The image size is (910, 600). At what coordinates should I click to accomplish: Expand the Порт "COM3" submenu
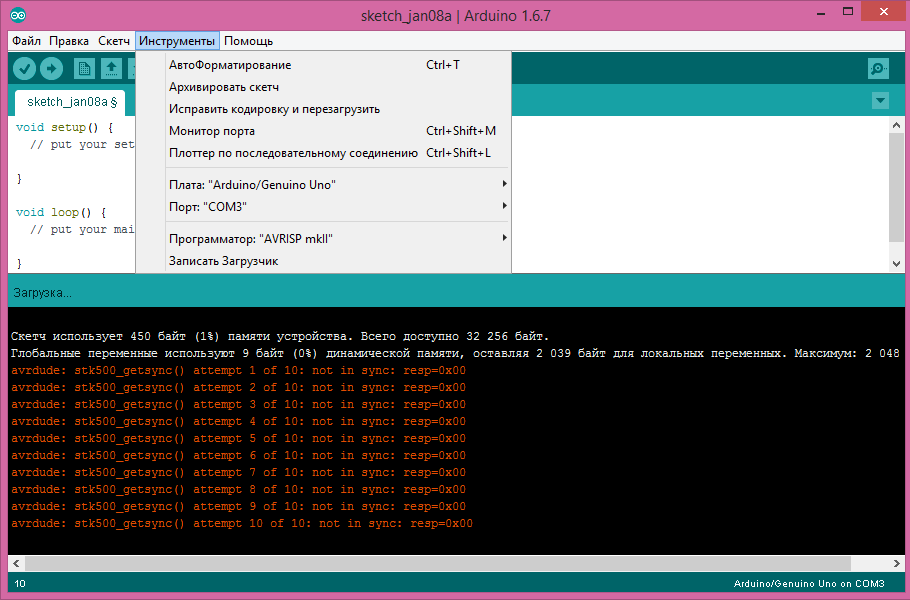pyautogui.click(x=337, y=207)
